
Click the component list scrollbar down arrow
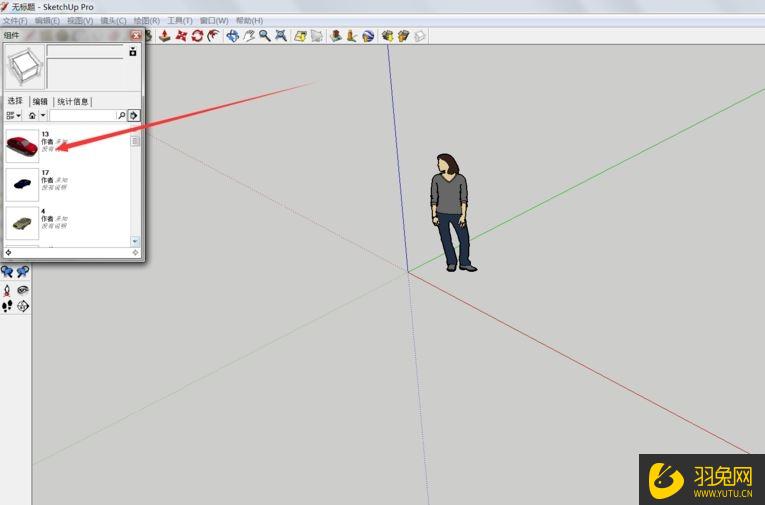(x=136, y=241)
